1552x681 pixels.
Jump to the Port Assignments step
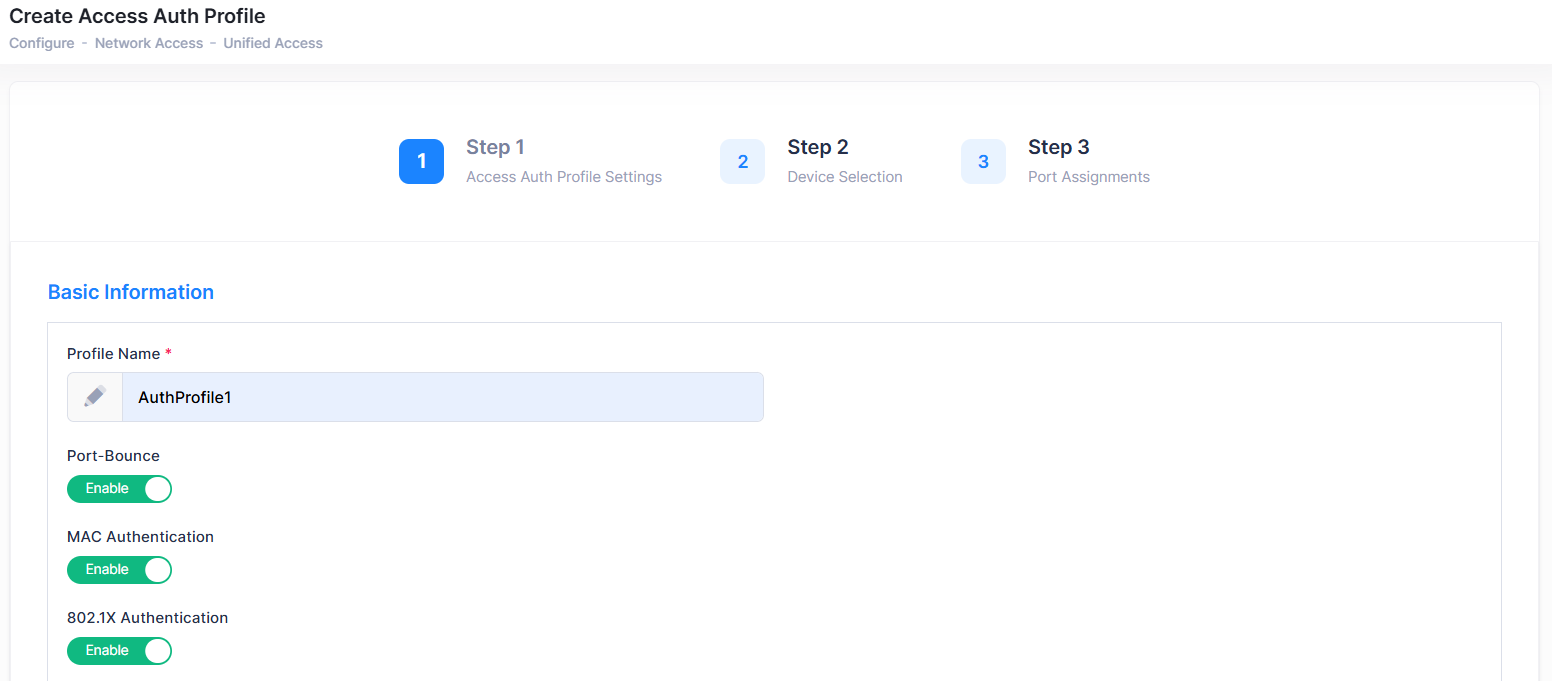pyautogui.click(x=1088, y=176)
